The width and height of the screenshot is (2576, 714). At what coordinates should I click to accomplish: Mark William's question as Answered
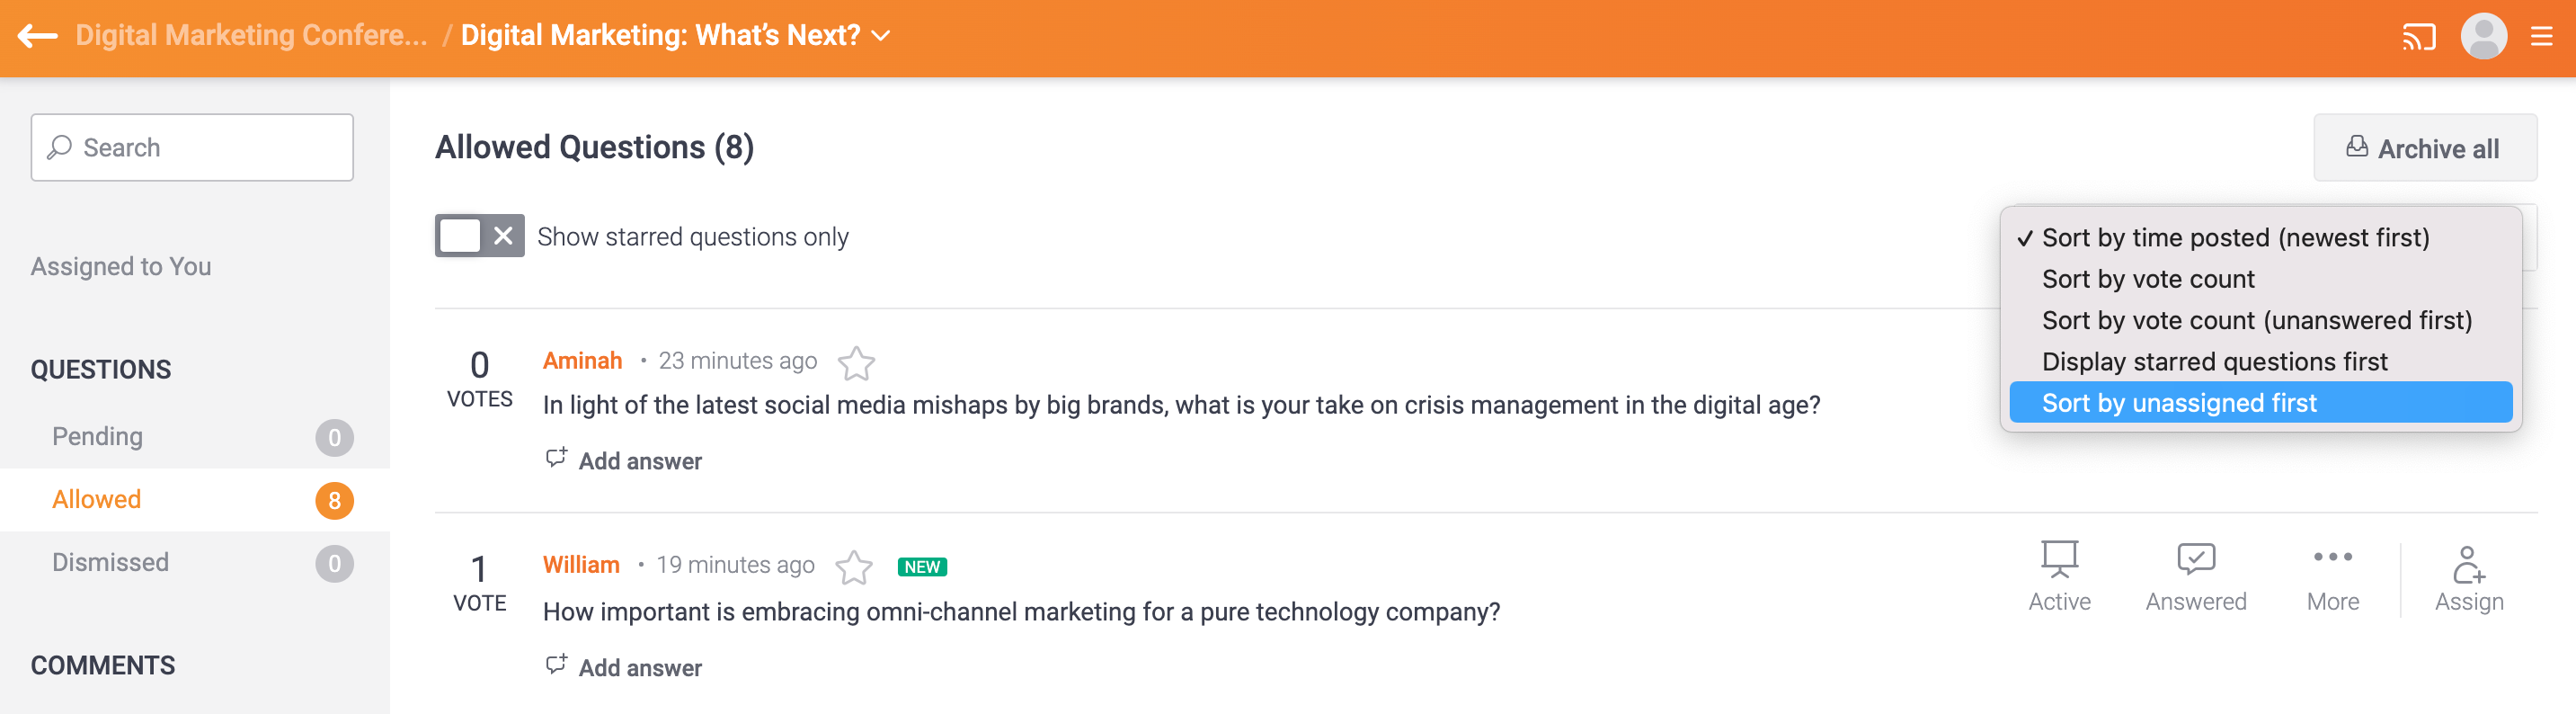tap(2195, 575)
